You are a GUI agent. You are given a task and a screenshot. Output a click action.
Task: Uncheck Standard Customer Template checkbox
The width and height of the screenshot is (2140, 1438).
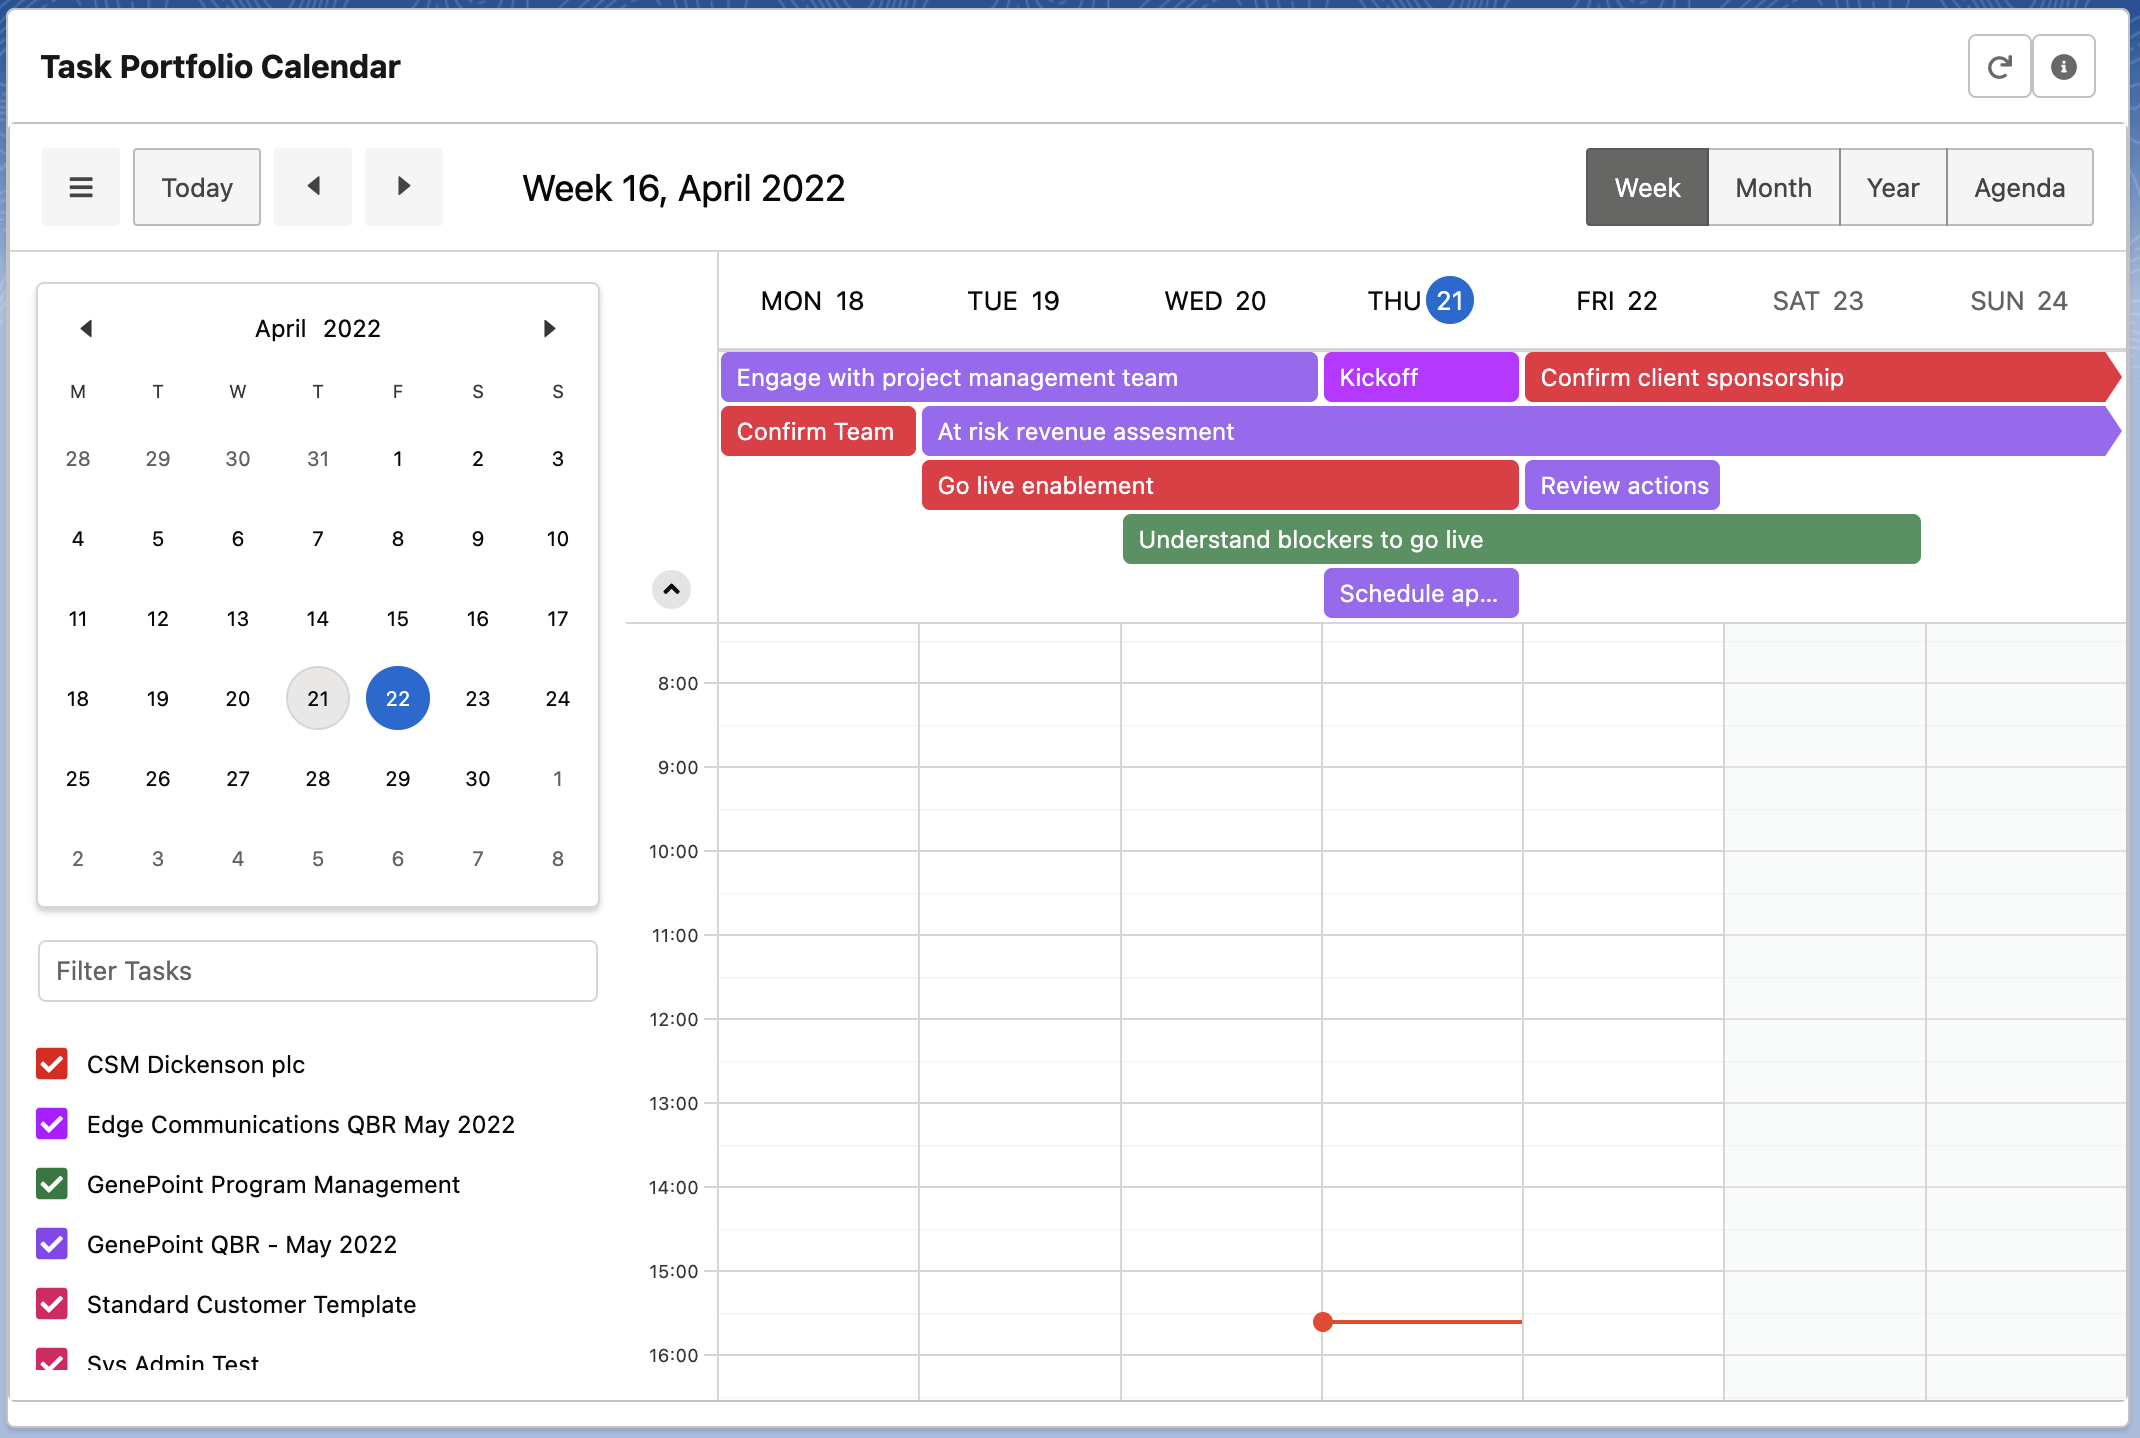pos(52,1304)
